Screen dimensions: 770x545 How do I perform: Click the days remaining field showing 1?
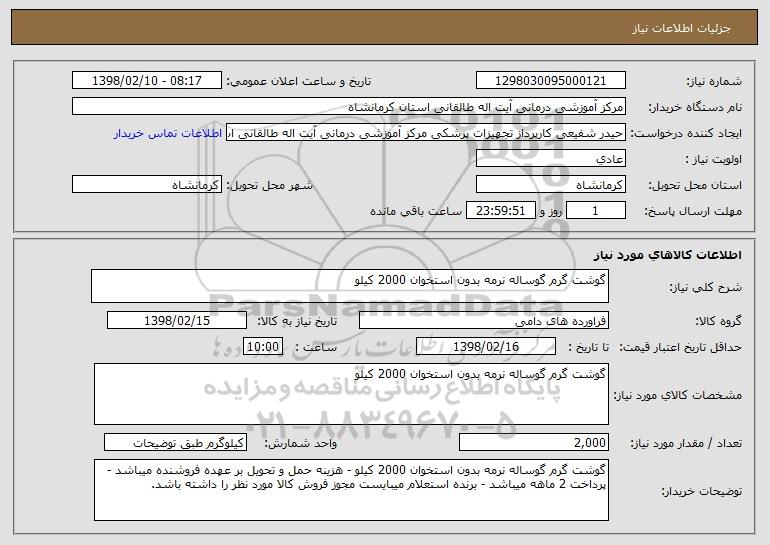596,211
